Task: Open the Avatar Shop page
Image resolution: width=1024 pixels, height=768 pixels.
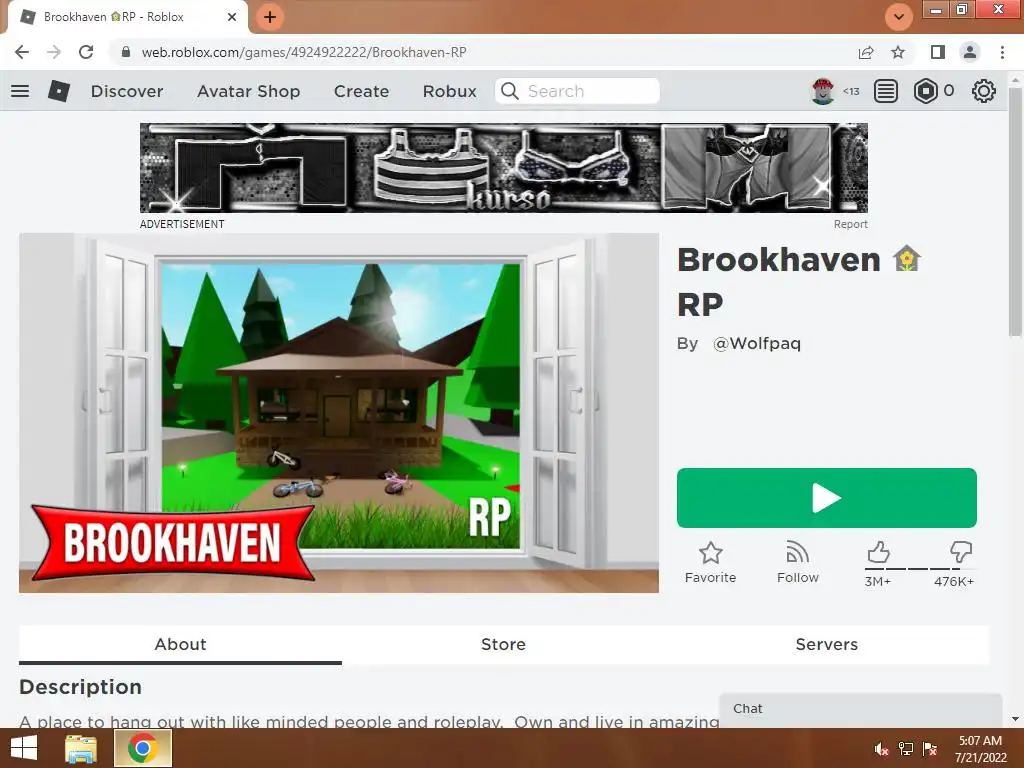Action: (x=248, y=91)
